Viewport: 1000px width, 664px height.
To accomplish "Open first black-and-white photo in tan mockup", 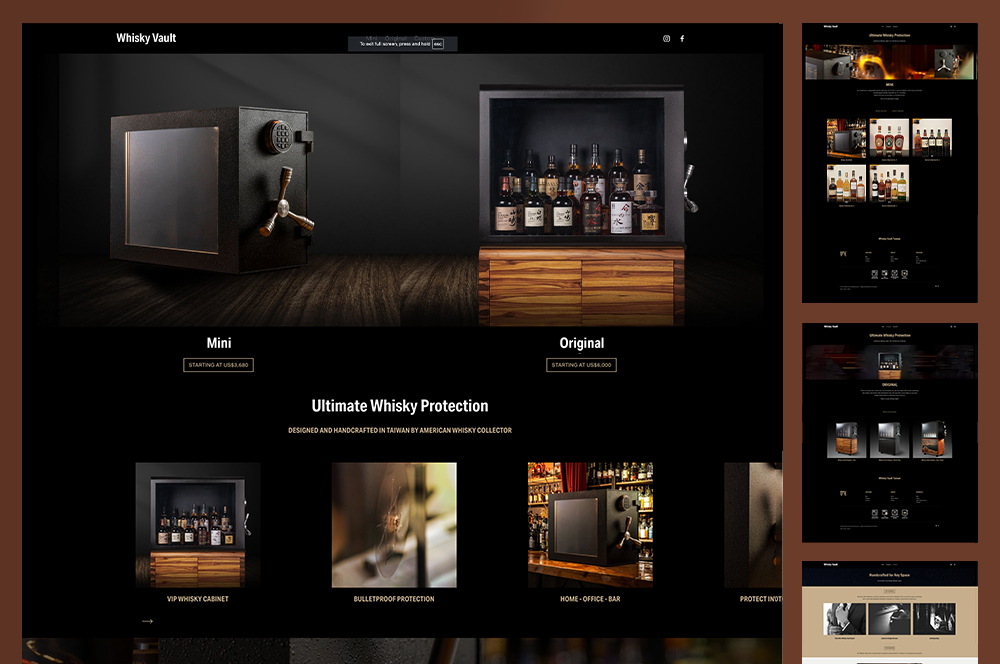I will click(844, 619).
